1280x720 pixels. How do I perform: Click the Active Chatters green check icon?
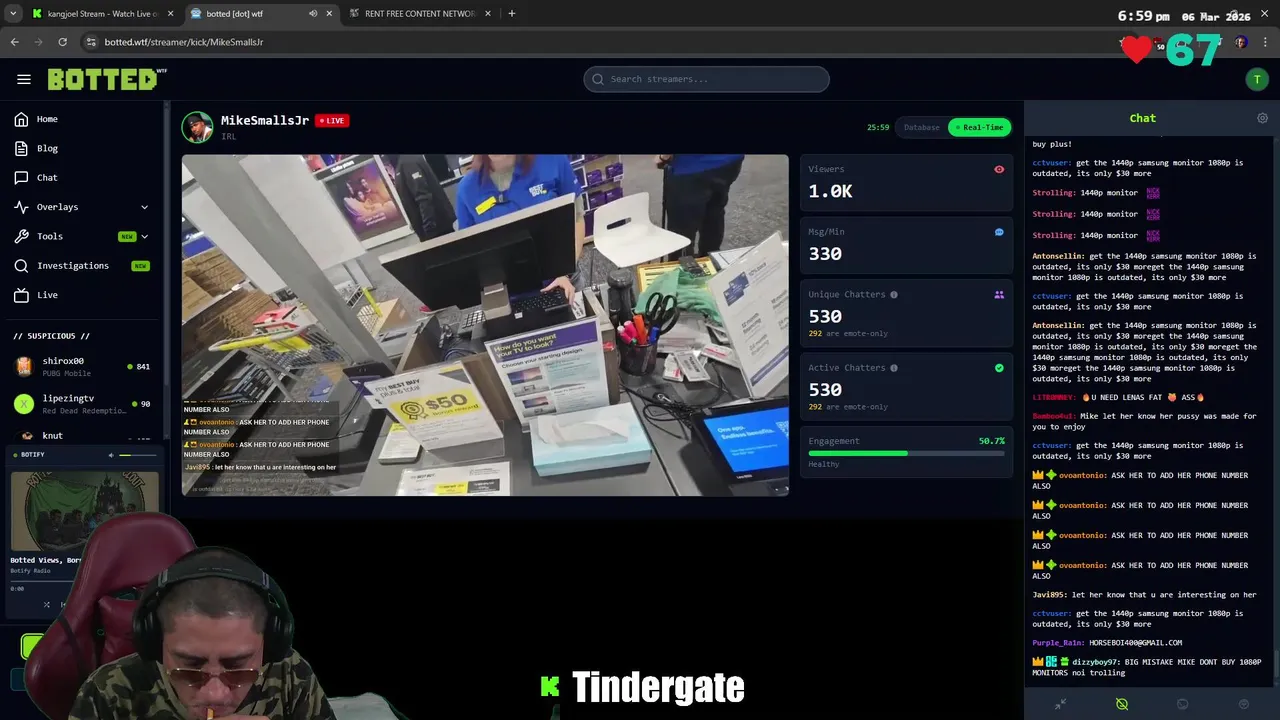click(x=999, y=368)
